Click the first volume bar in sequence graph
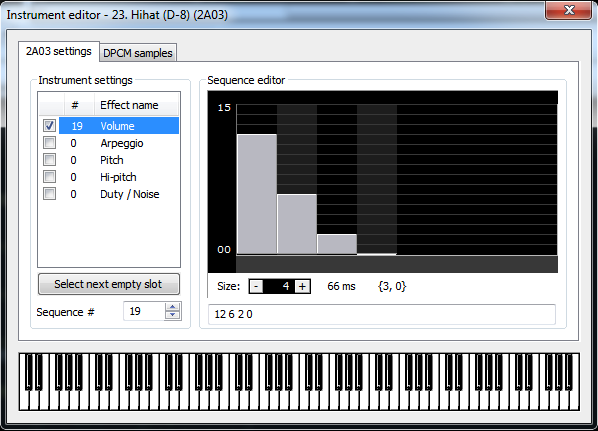This screenshot has width=598, height=431. (257, 194)
